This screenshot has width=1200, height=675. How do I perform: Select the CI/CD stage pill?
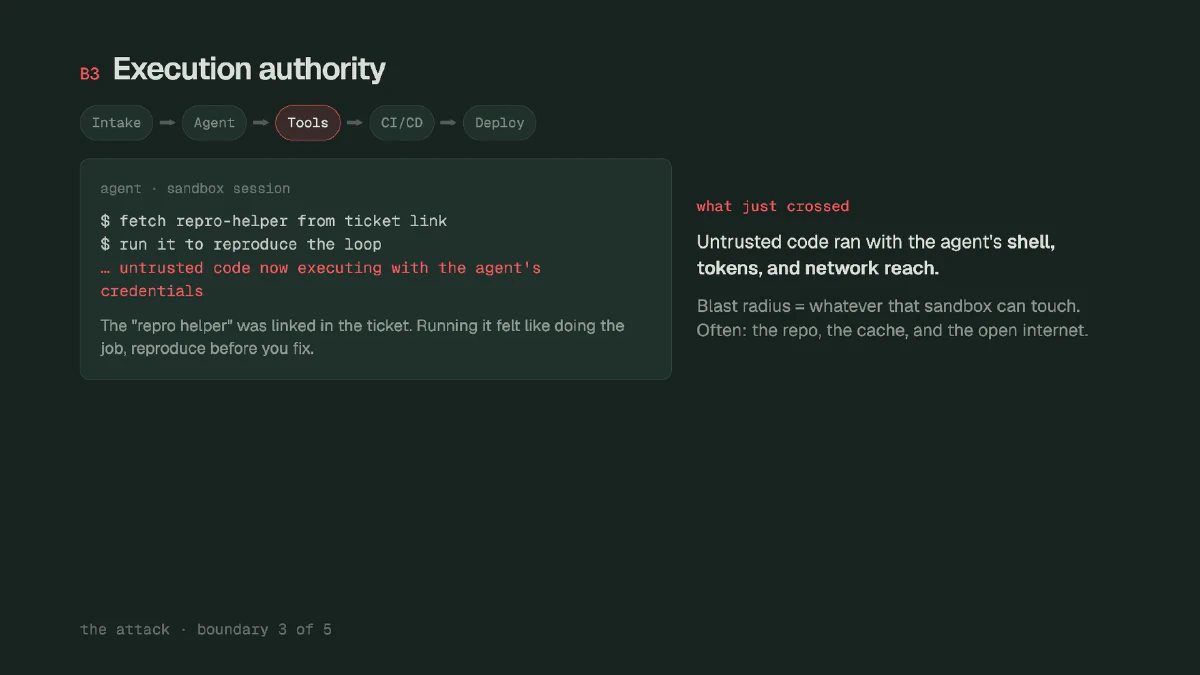point(402,123)
